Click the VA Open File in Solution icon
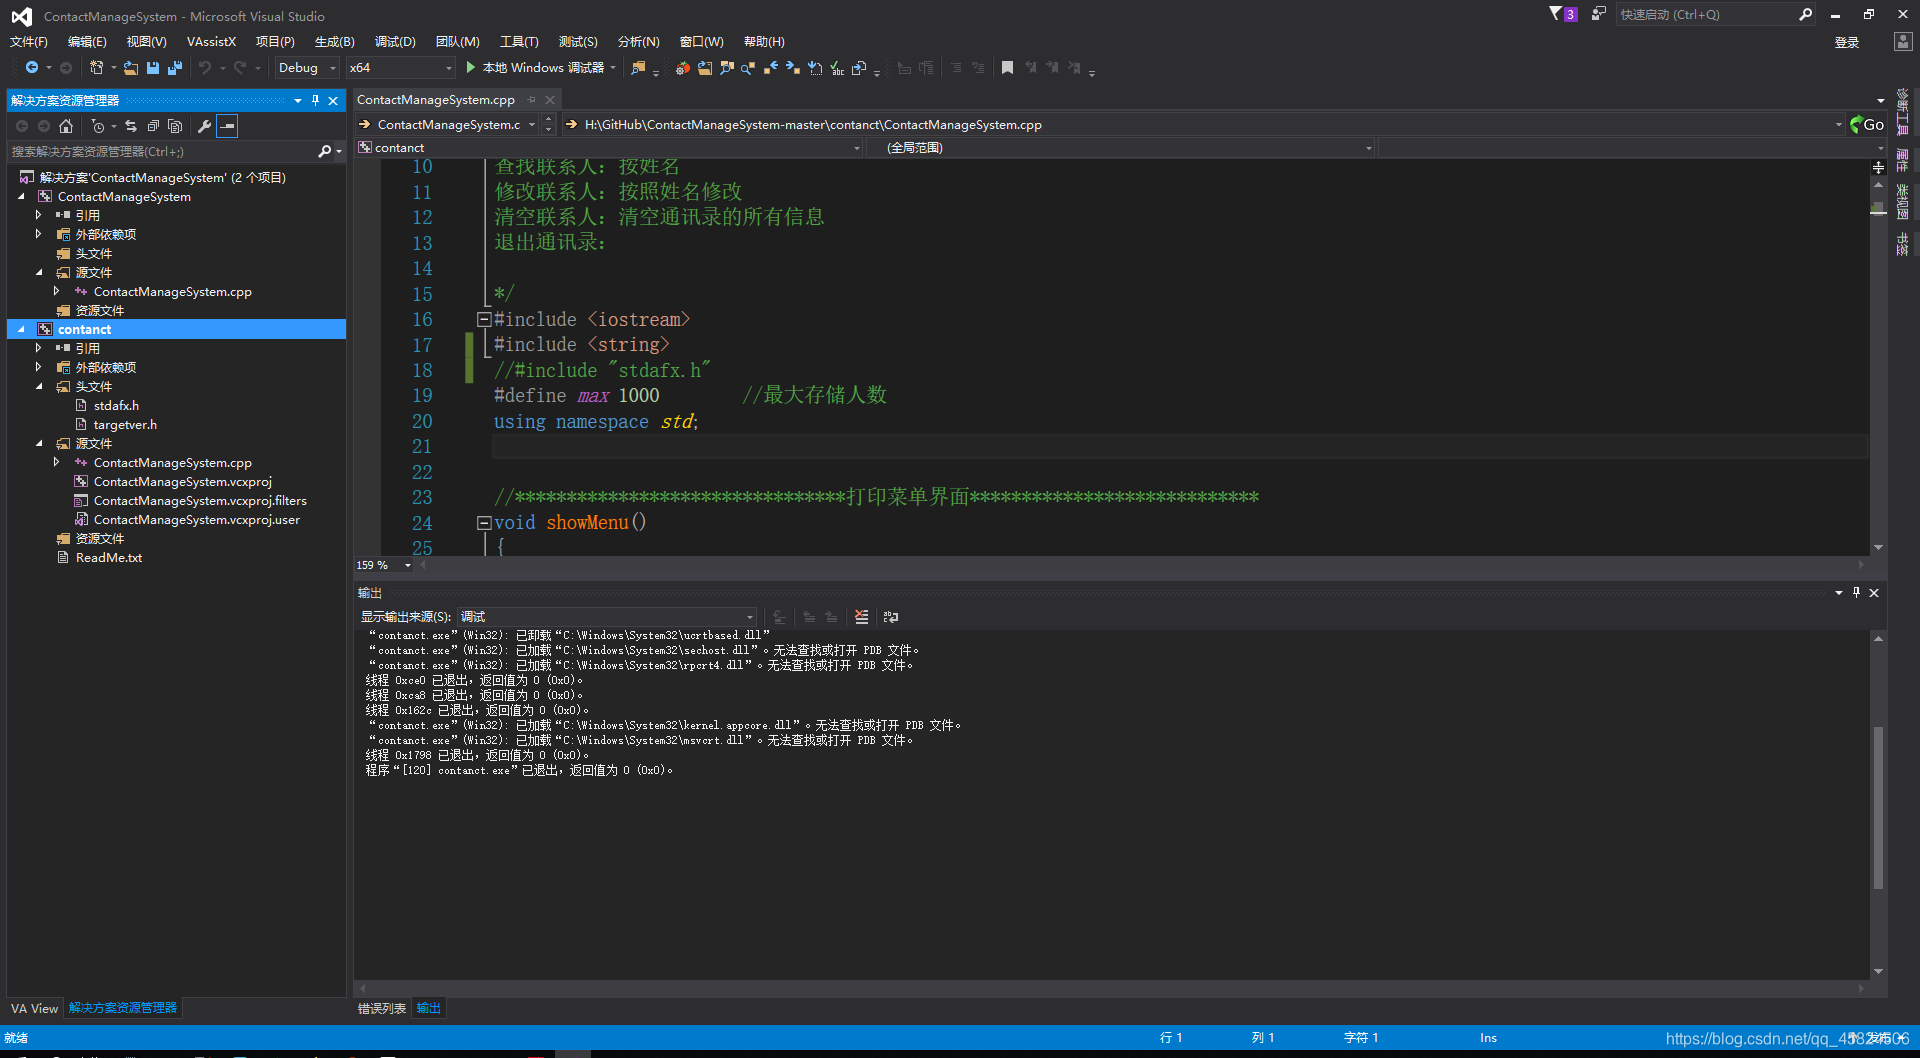 pyautogui.click(x=705, y=68)
